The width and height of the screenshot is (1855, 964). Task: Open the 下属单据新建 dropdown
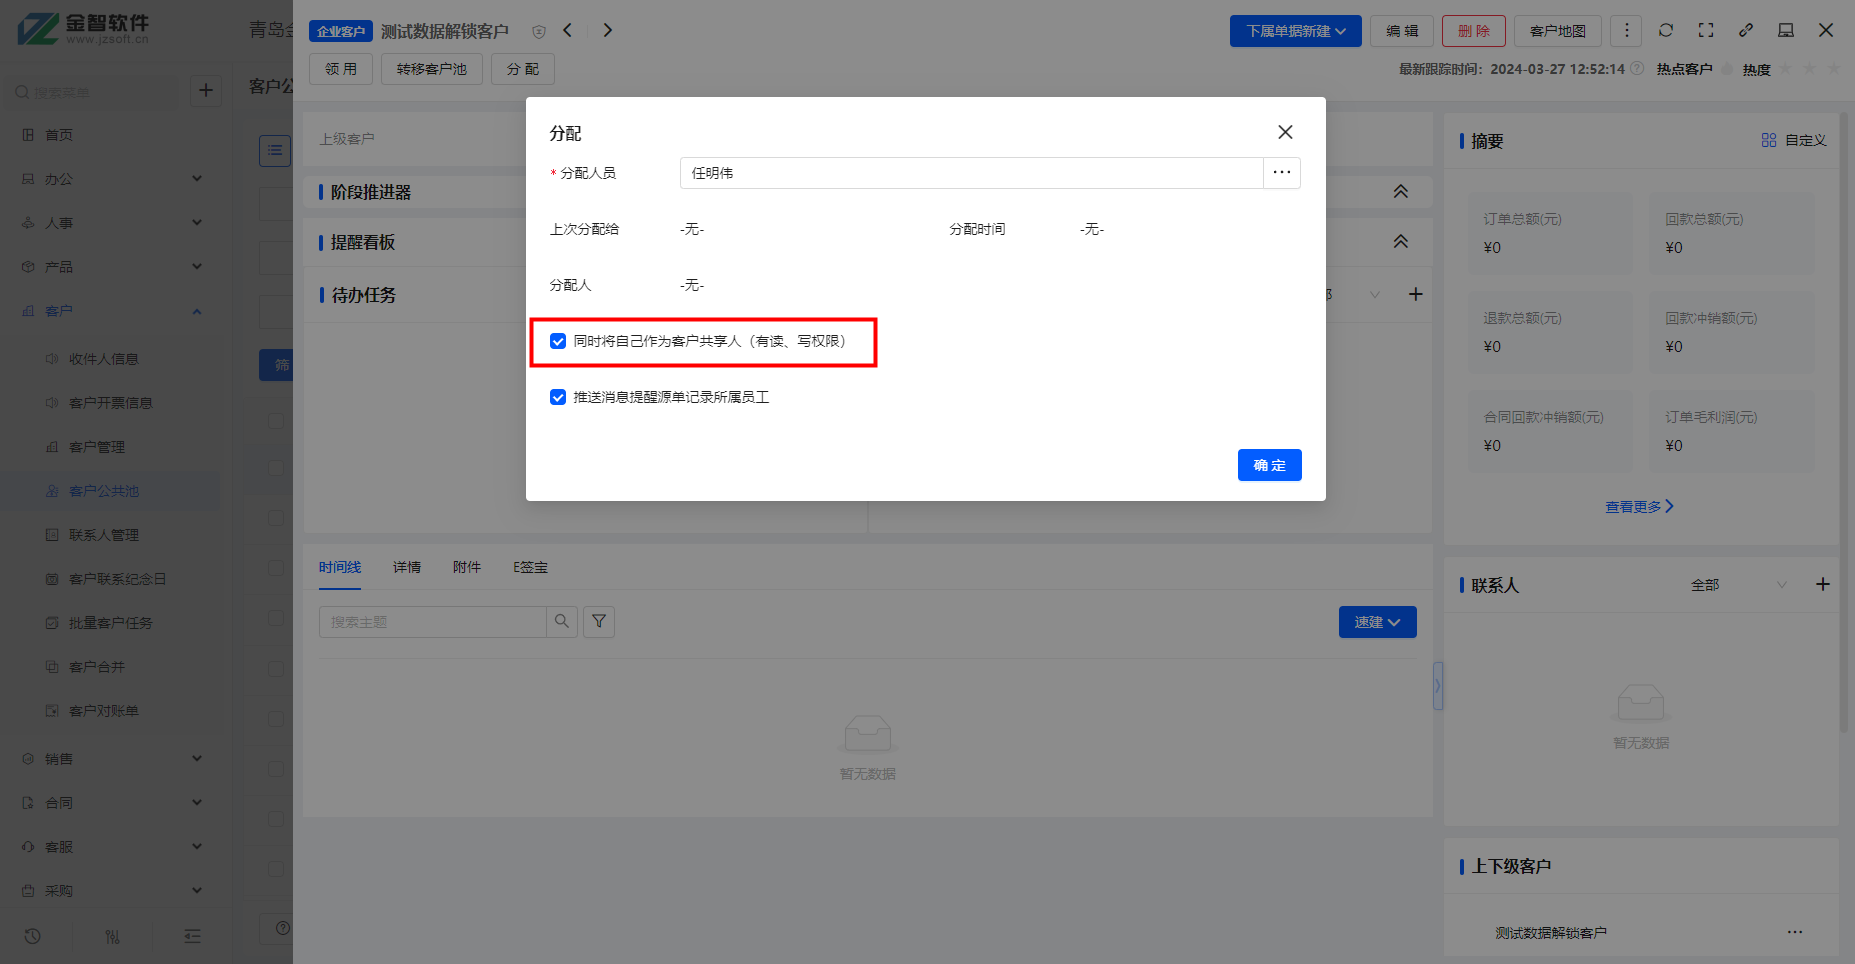click(1295, 31)
